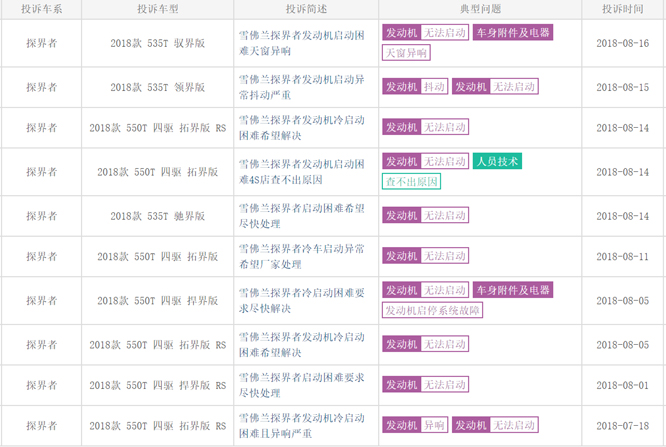This screenshot has width=666, height=447.
Task: Select the green 人员技术 tag
Action: point(497,161)
